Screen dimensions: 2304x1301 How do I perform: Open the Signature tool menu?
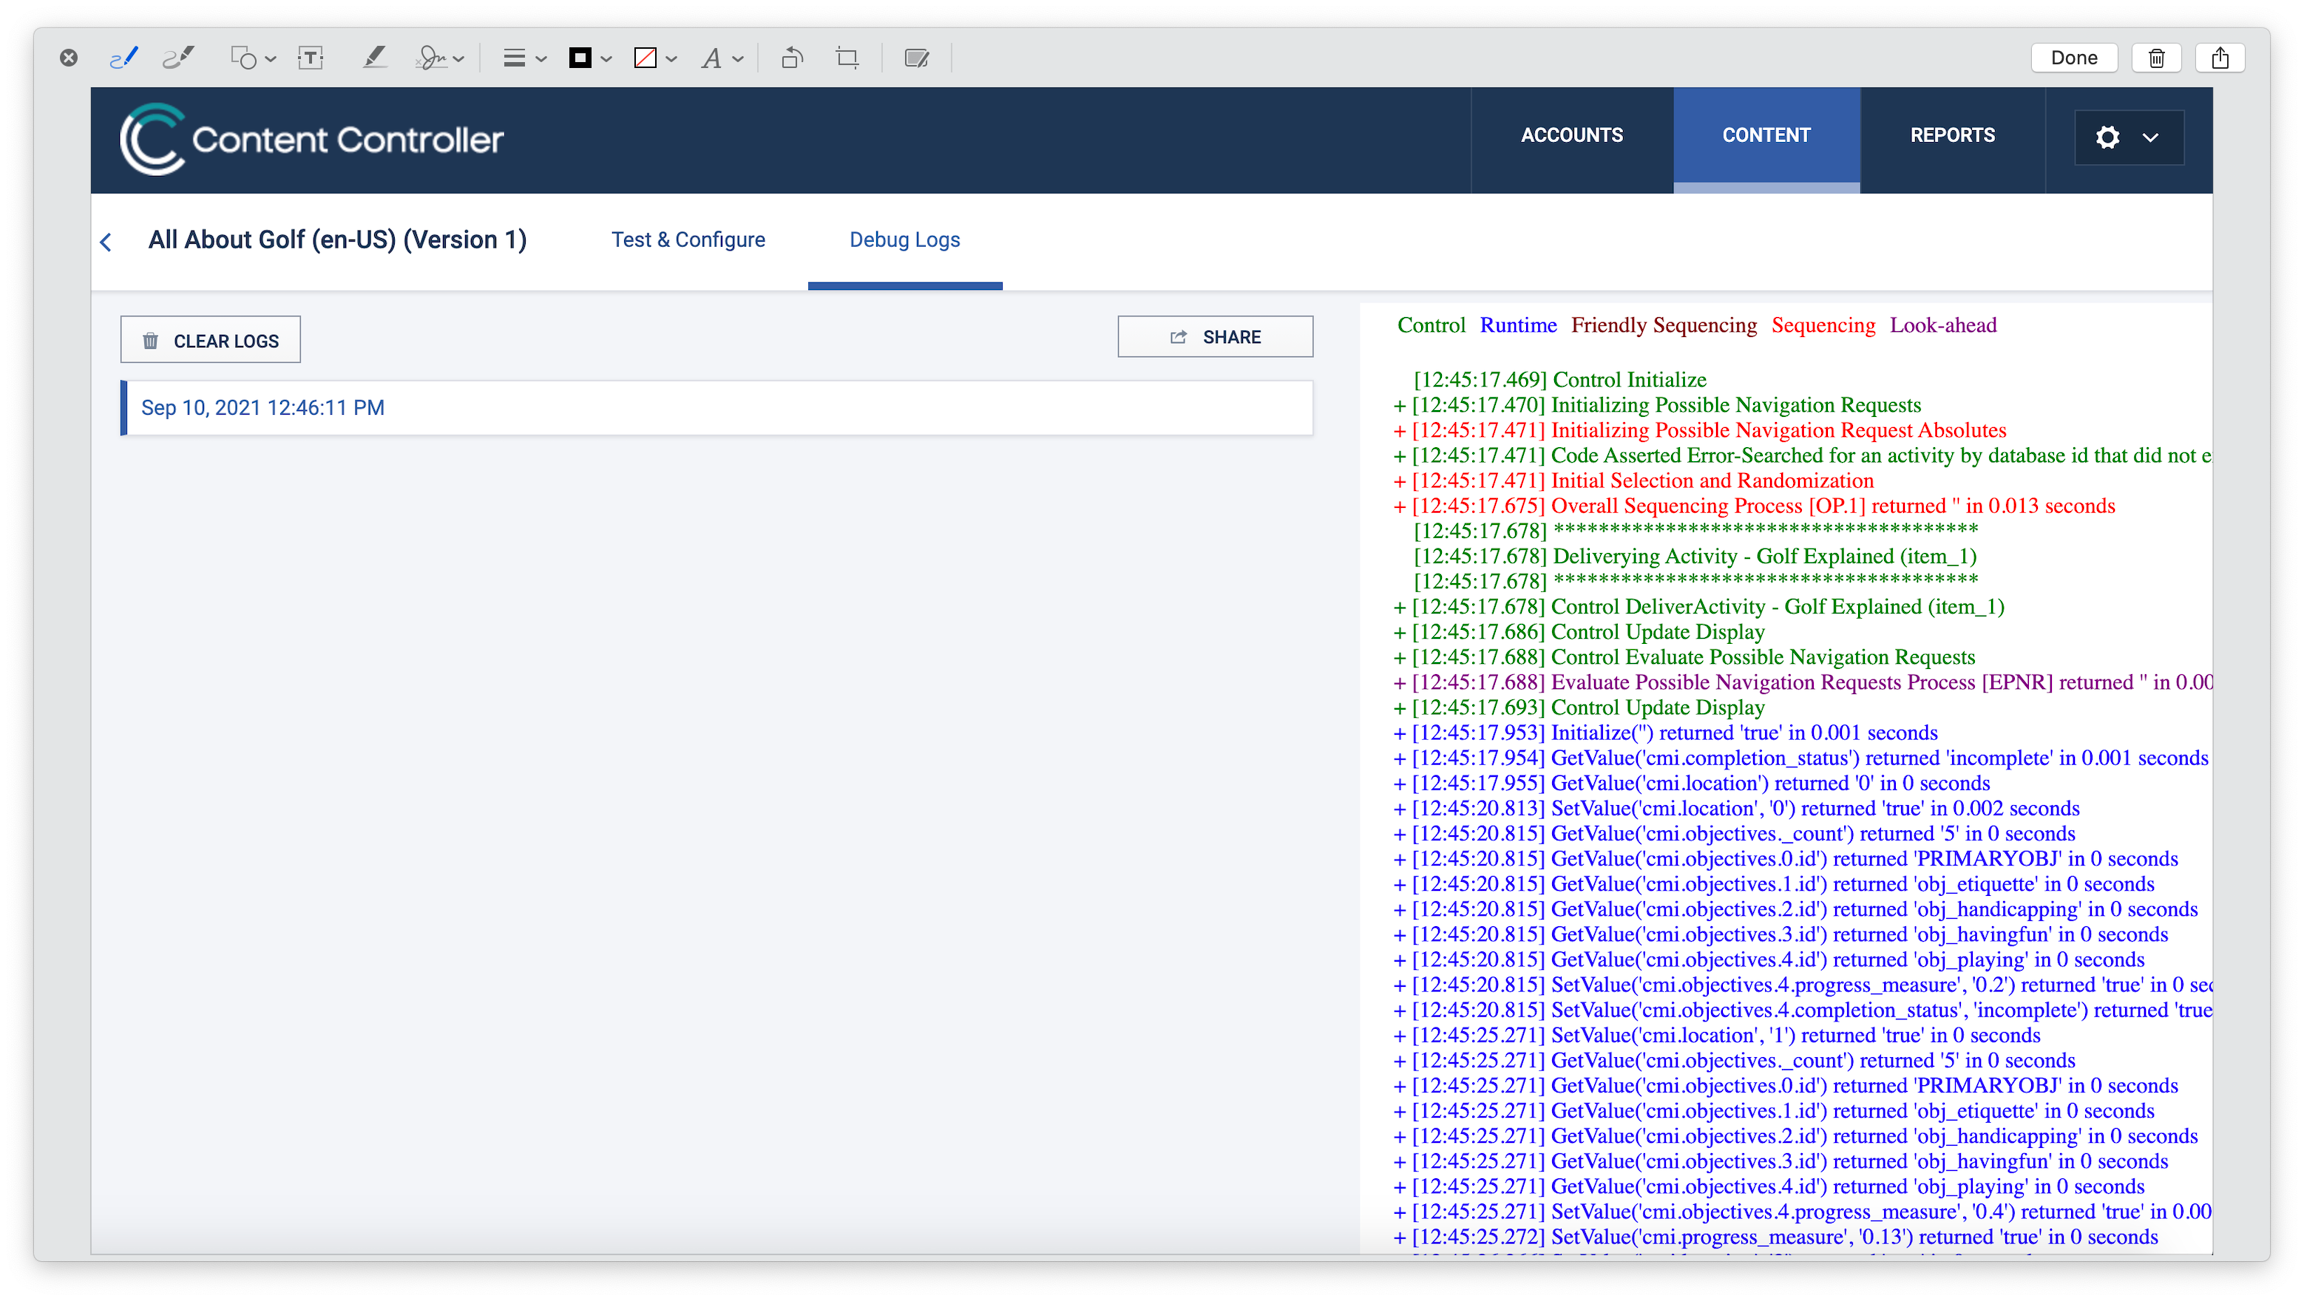(x=440, y=58)
